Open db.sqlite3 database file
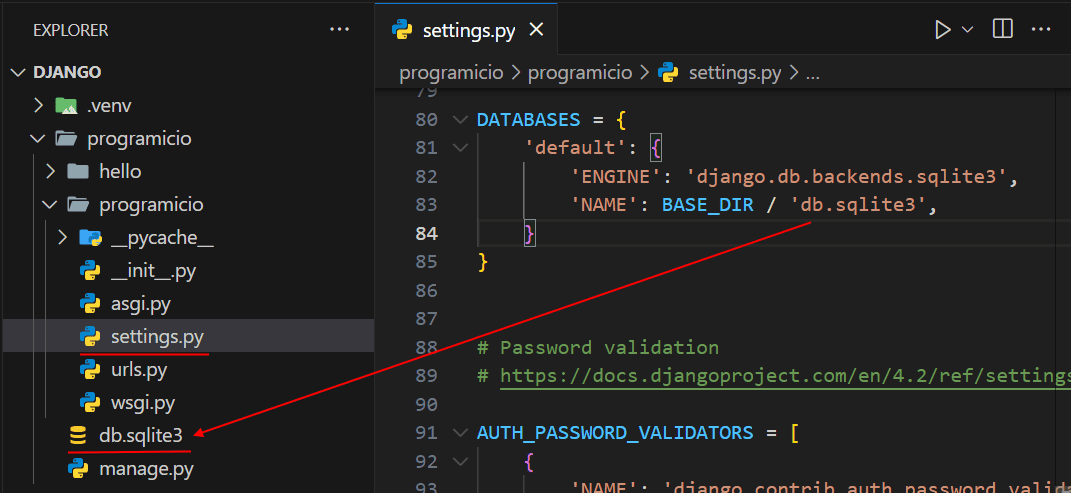1071x493 pixels. [x=141, y=436]
